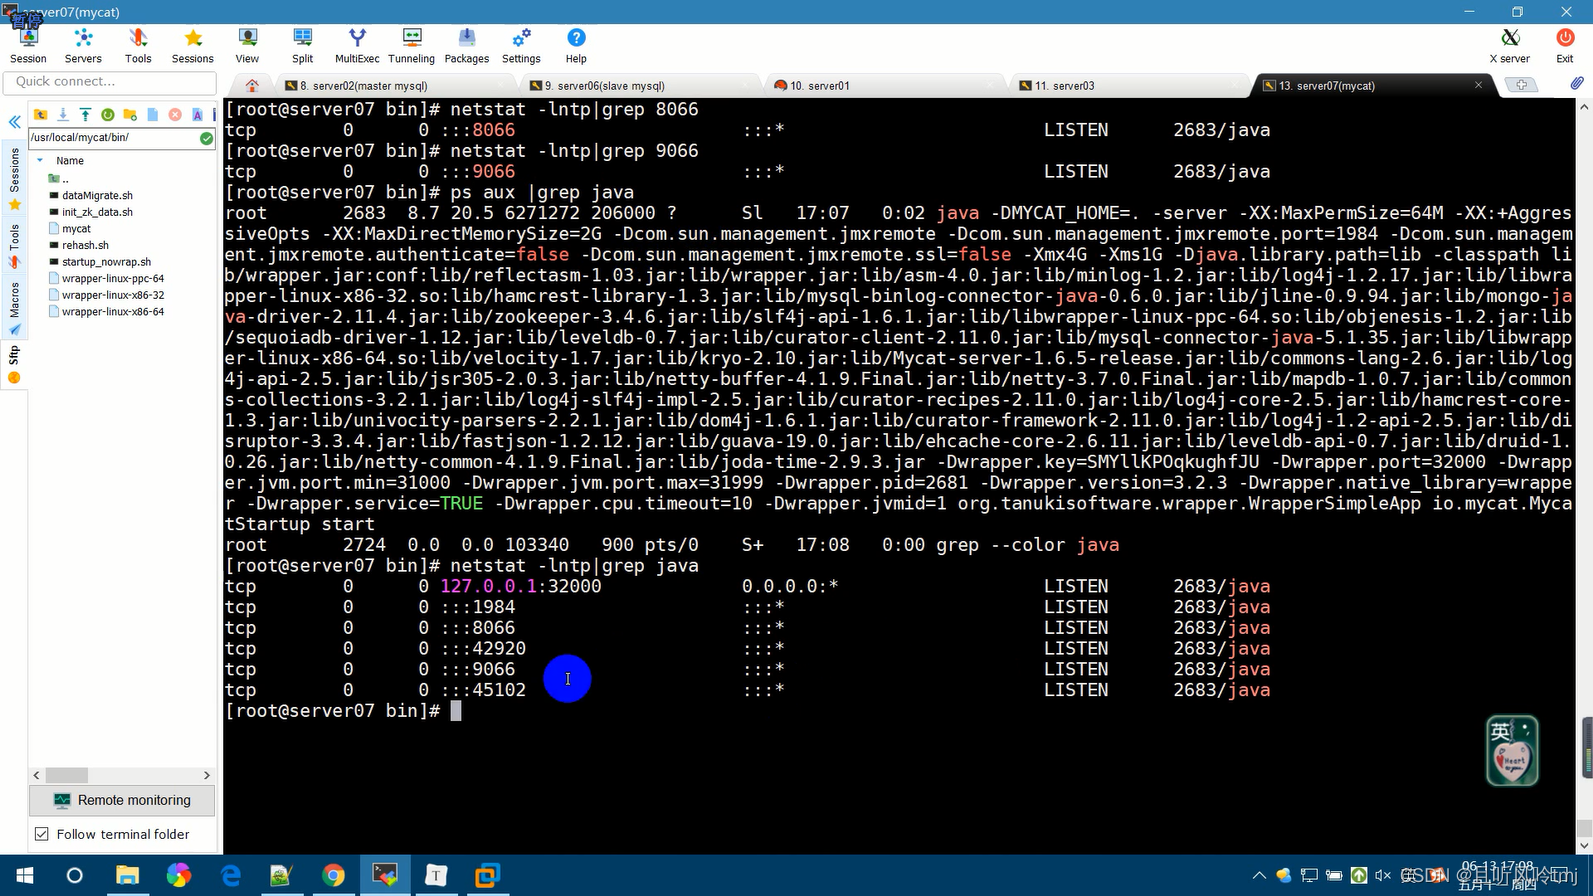Click the SFTP delete icon
Screen dimensions: 1593x896
175,115
